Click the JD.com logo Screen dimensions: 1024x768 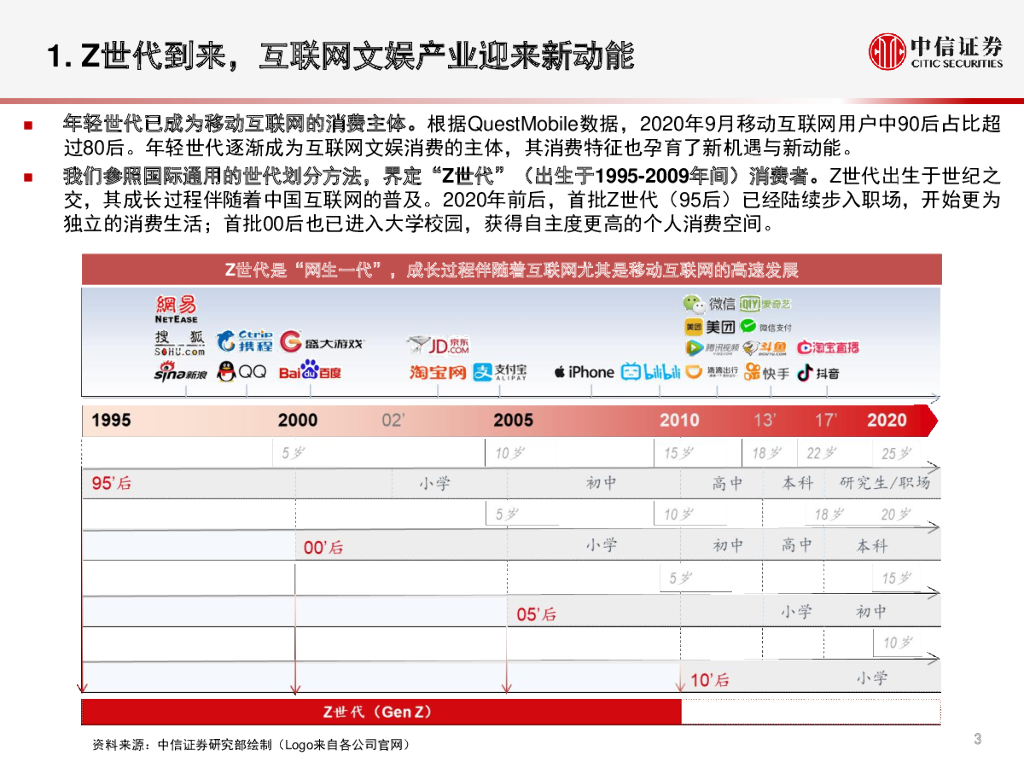point(438,344)
